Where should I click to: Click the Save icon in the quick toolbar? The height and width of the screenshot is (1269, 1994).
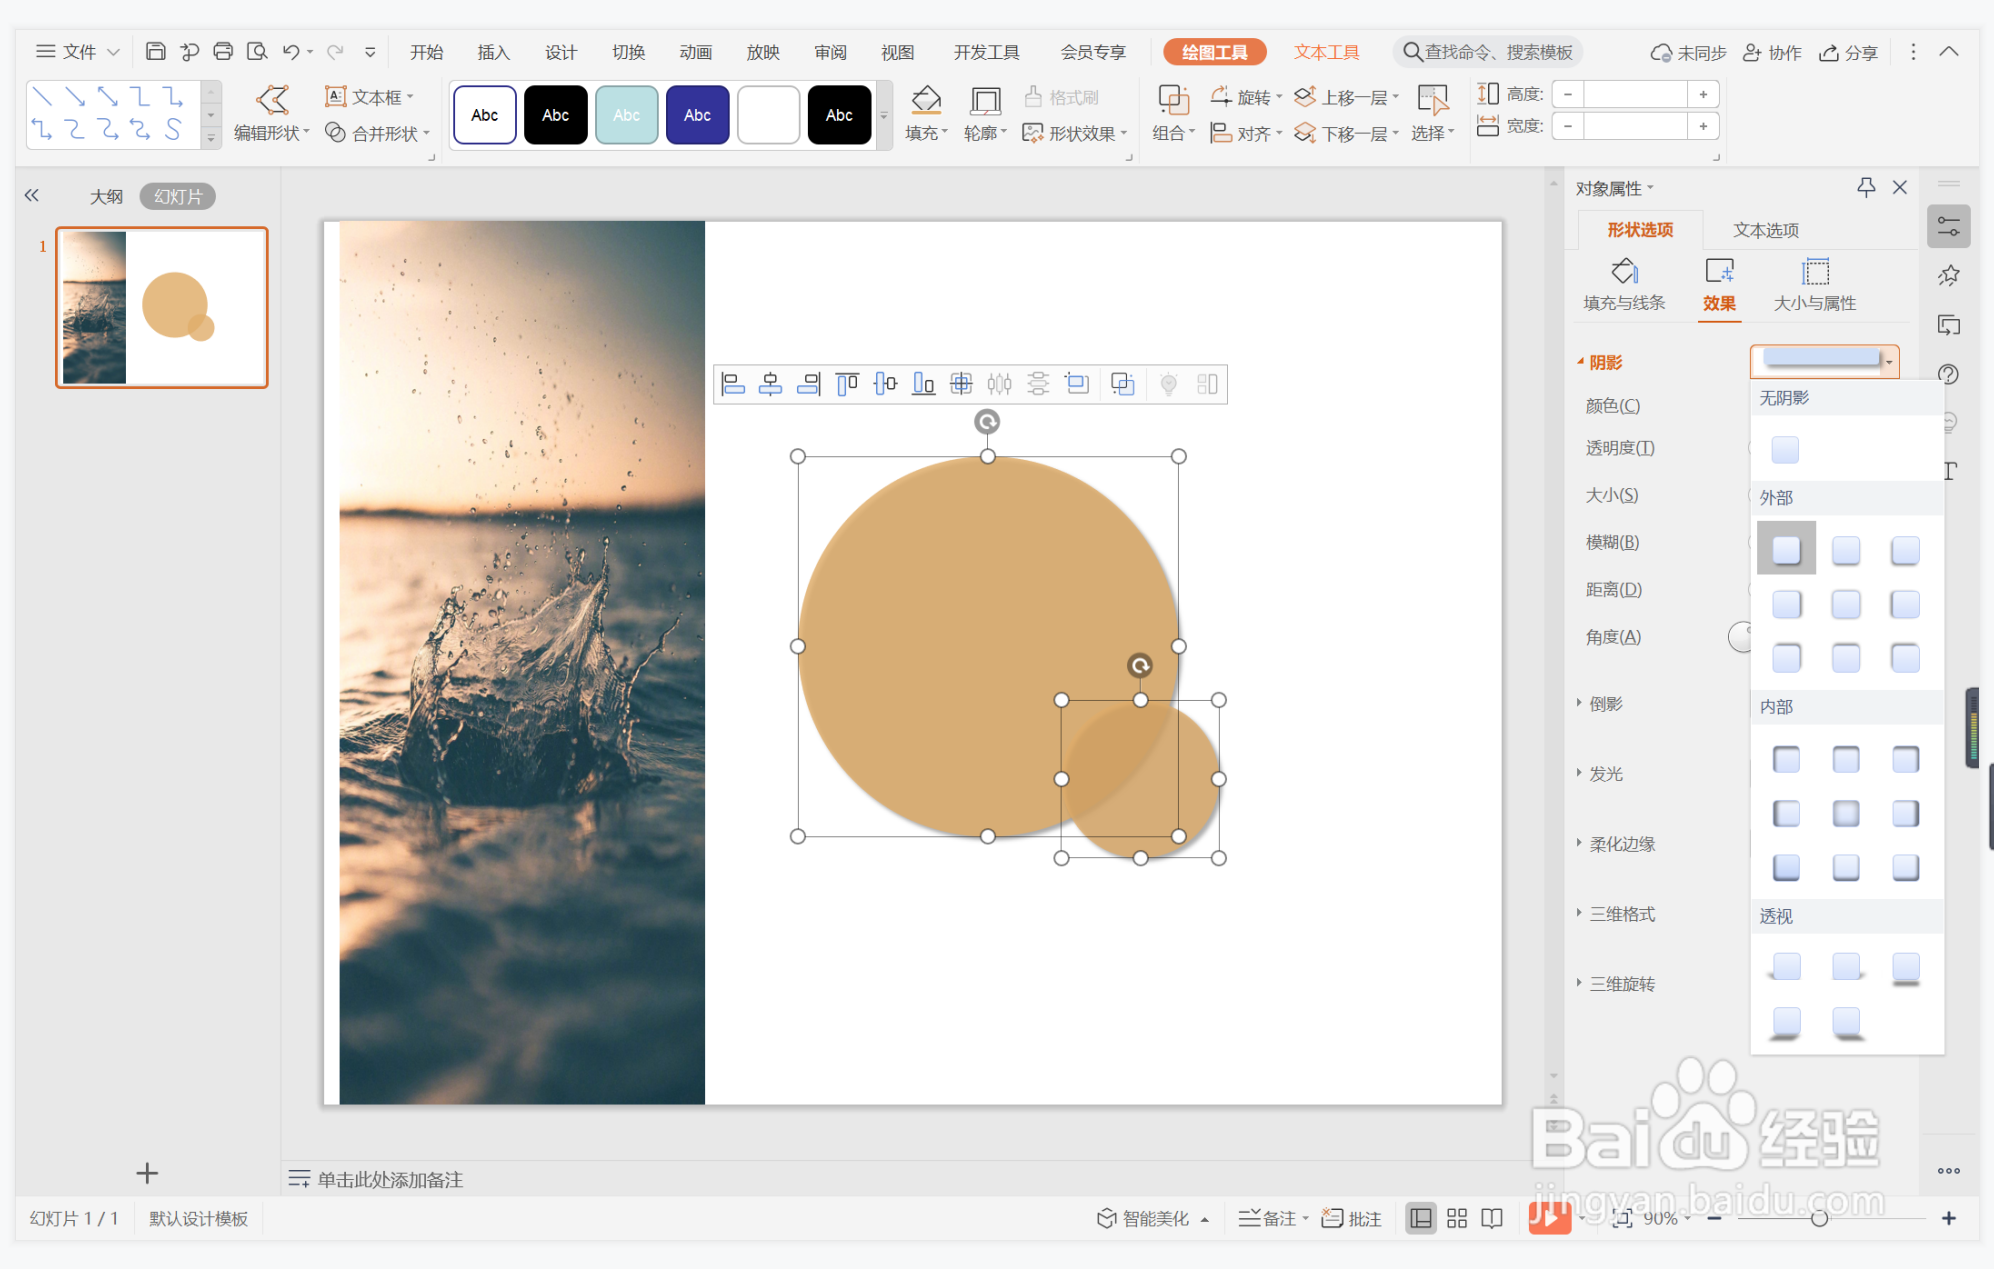tap(155, 51)
